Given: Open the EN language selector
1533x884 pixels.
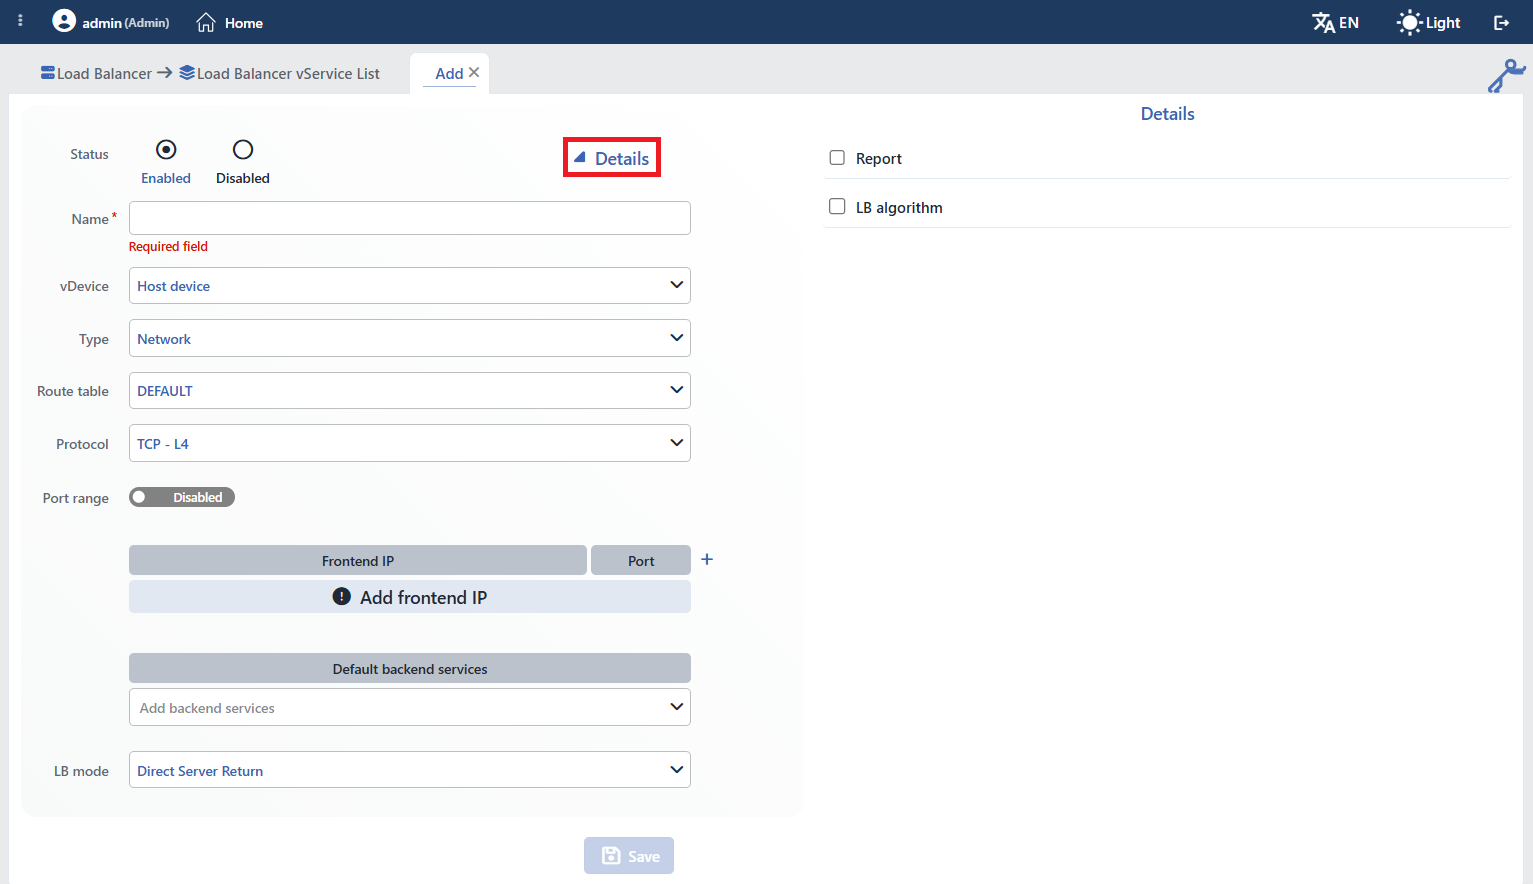Looking at the screenshot, I should coord(1335,22).
